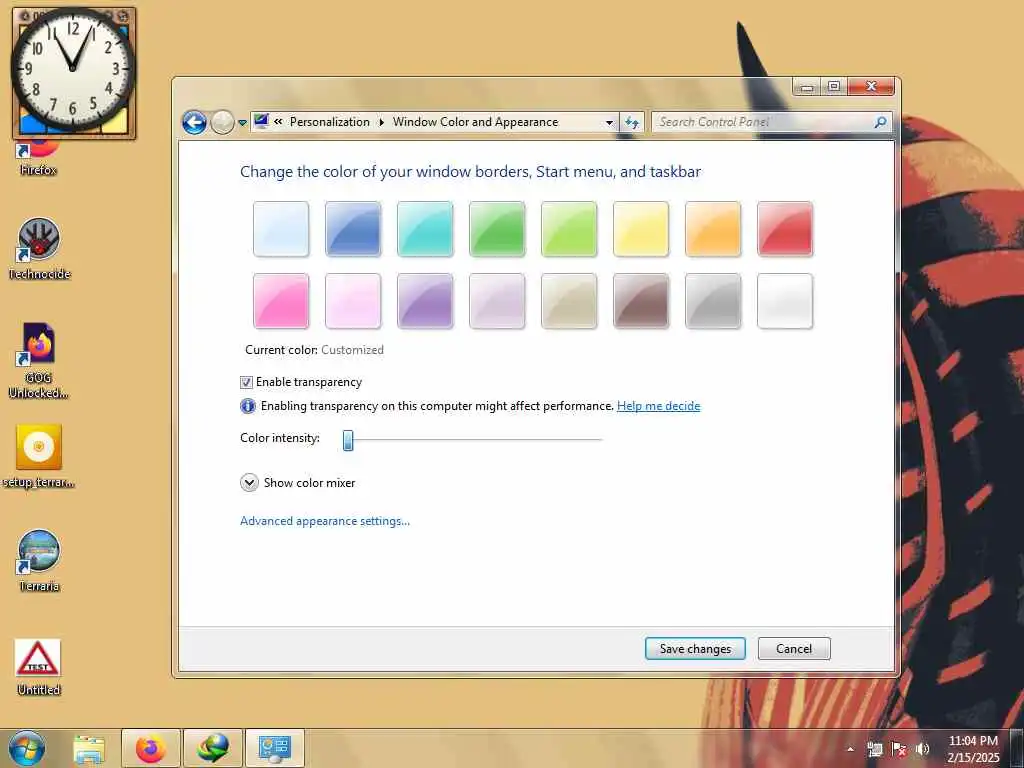
Task: Open the double-chevron breadcrumb overflow
Action: pyautogui.click(x=278, y=121)
